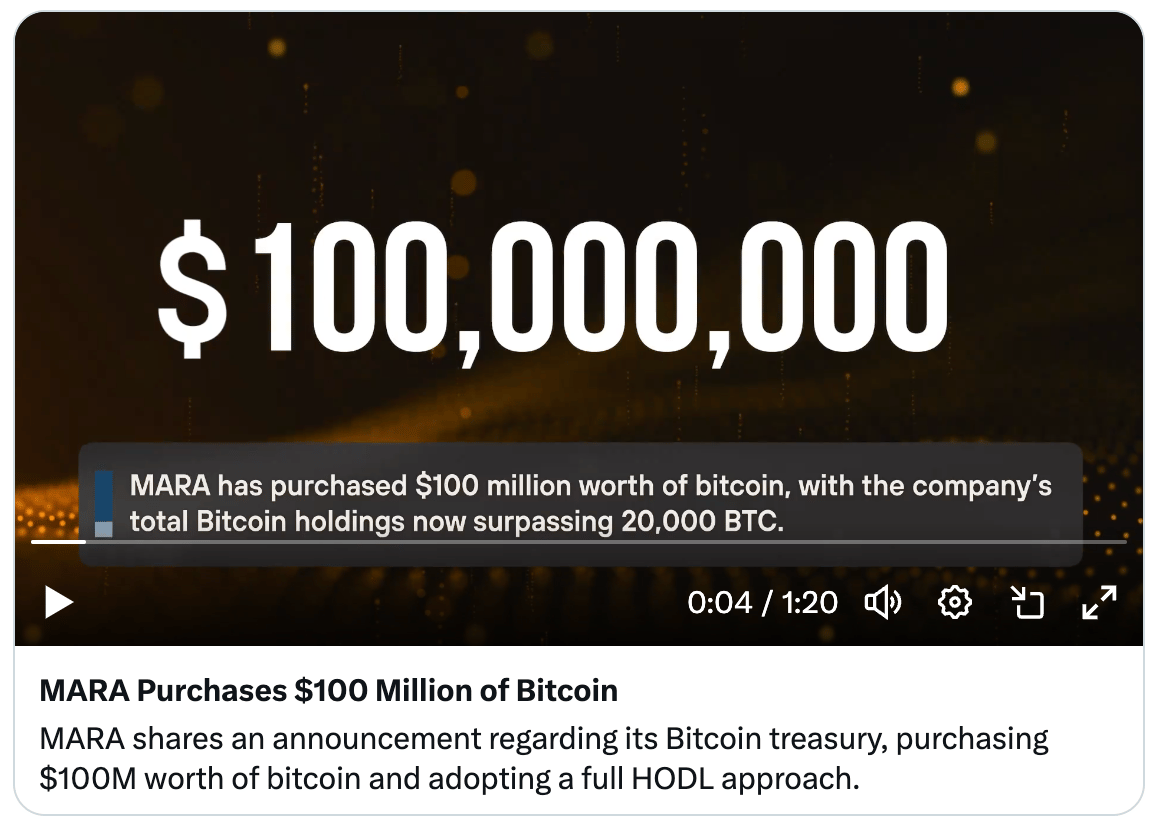Screen dimensions: 1160x826
Task: Click the total duration 1:20
Action: (809, 603)
